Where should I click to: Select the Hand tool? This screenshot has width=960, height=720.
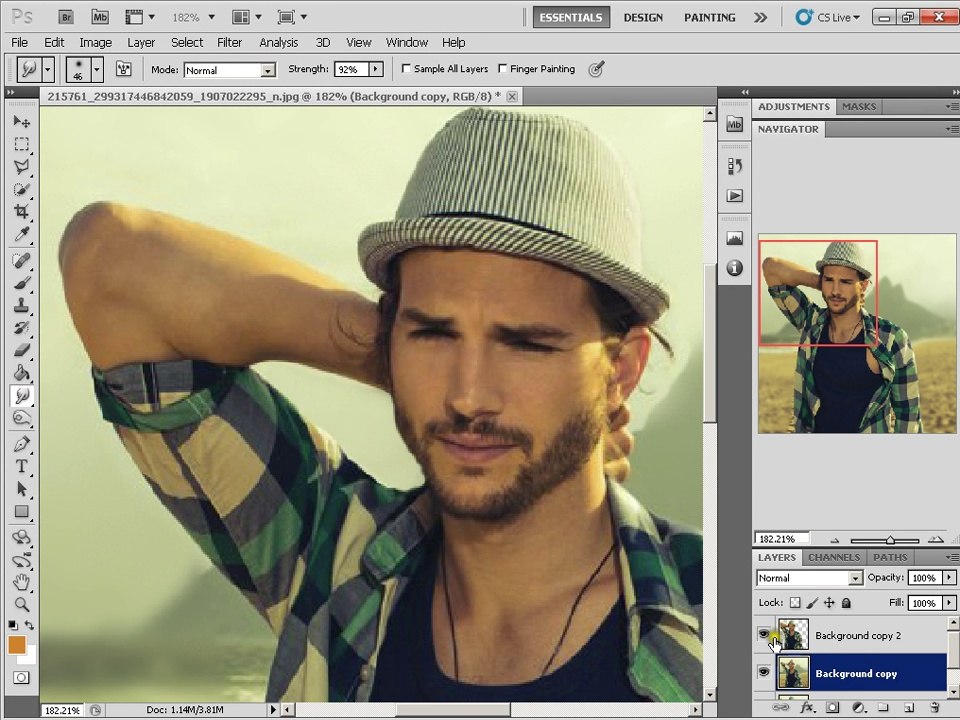[21, 582]
